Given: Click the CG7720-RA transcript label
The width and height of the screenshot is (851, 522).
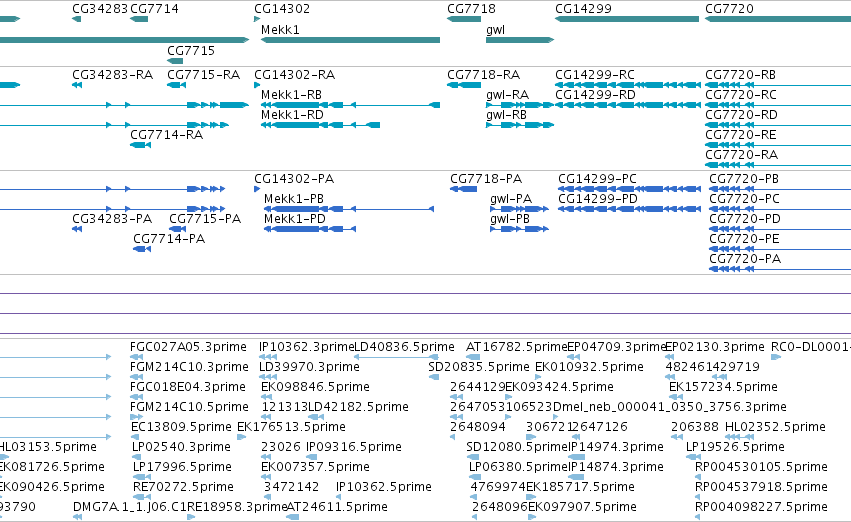Looking at the screenshot, I should [741, 155].
